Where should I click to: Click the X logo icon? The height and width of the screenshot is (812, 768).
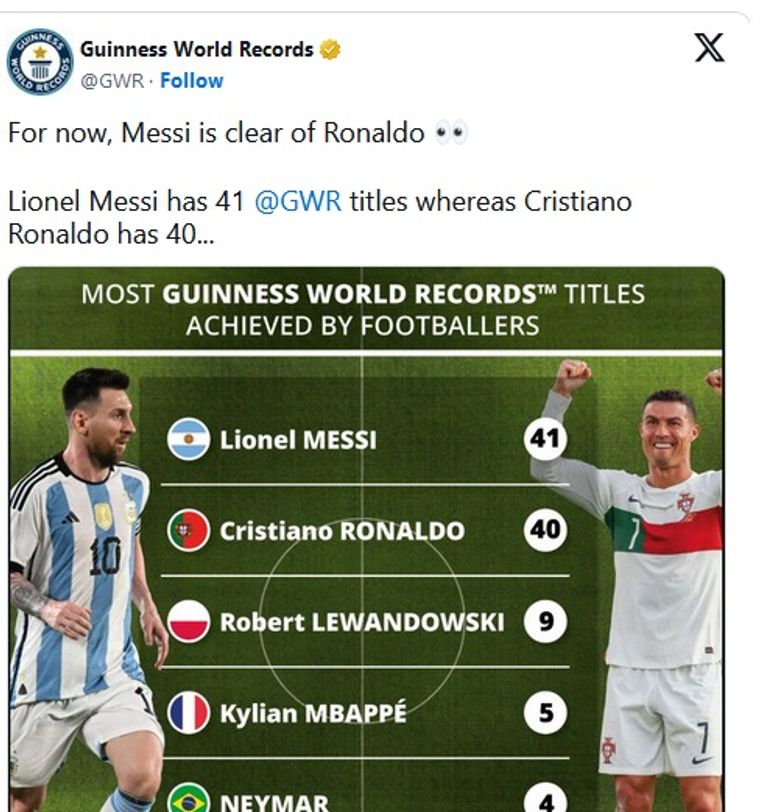click(709, 47)
